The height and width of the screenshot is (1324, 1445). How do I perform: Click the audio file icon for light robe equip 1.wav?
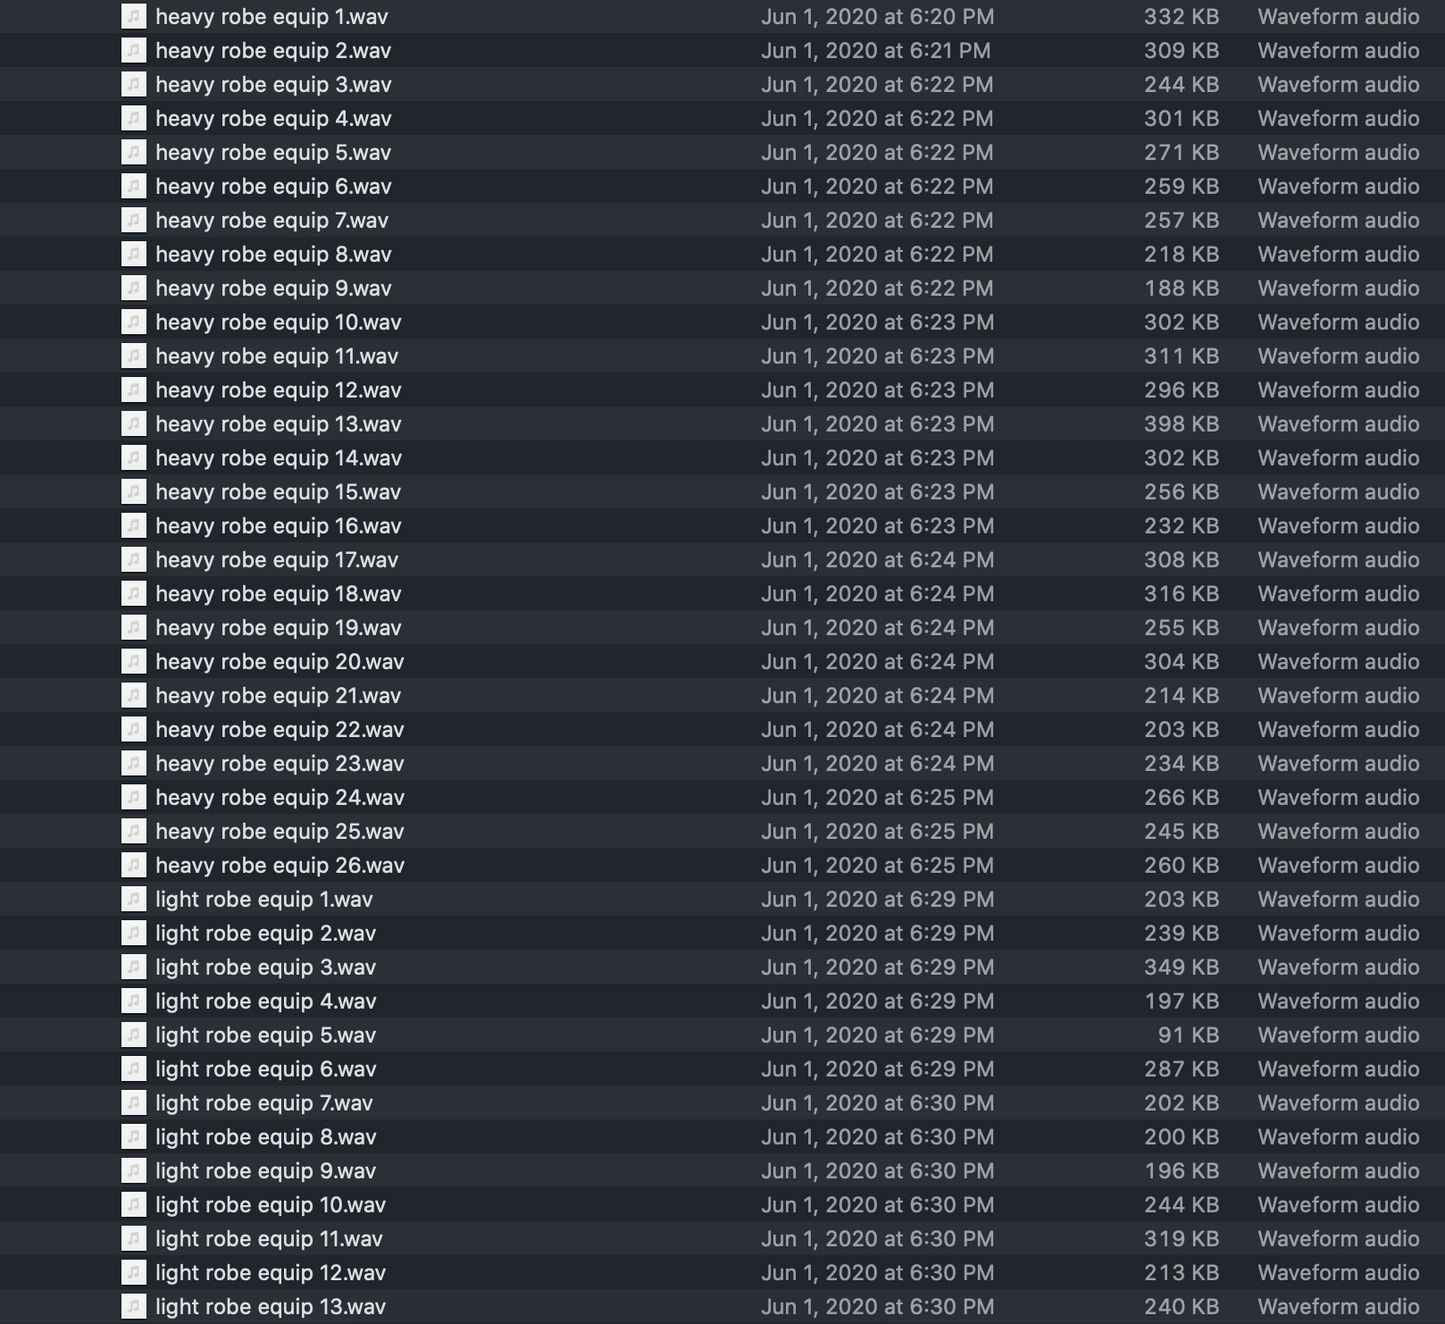click(134, 899)
